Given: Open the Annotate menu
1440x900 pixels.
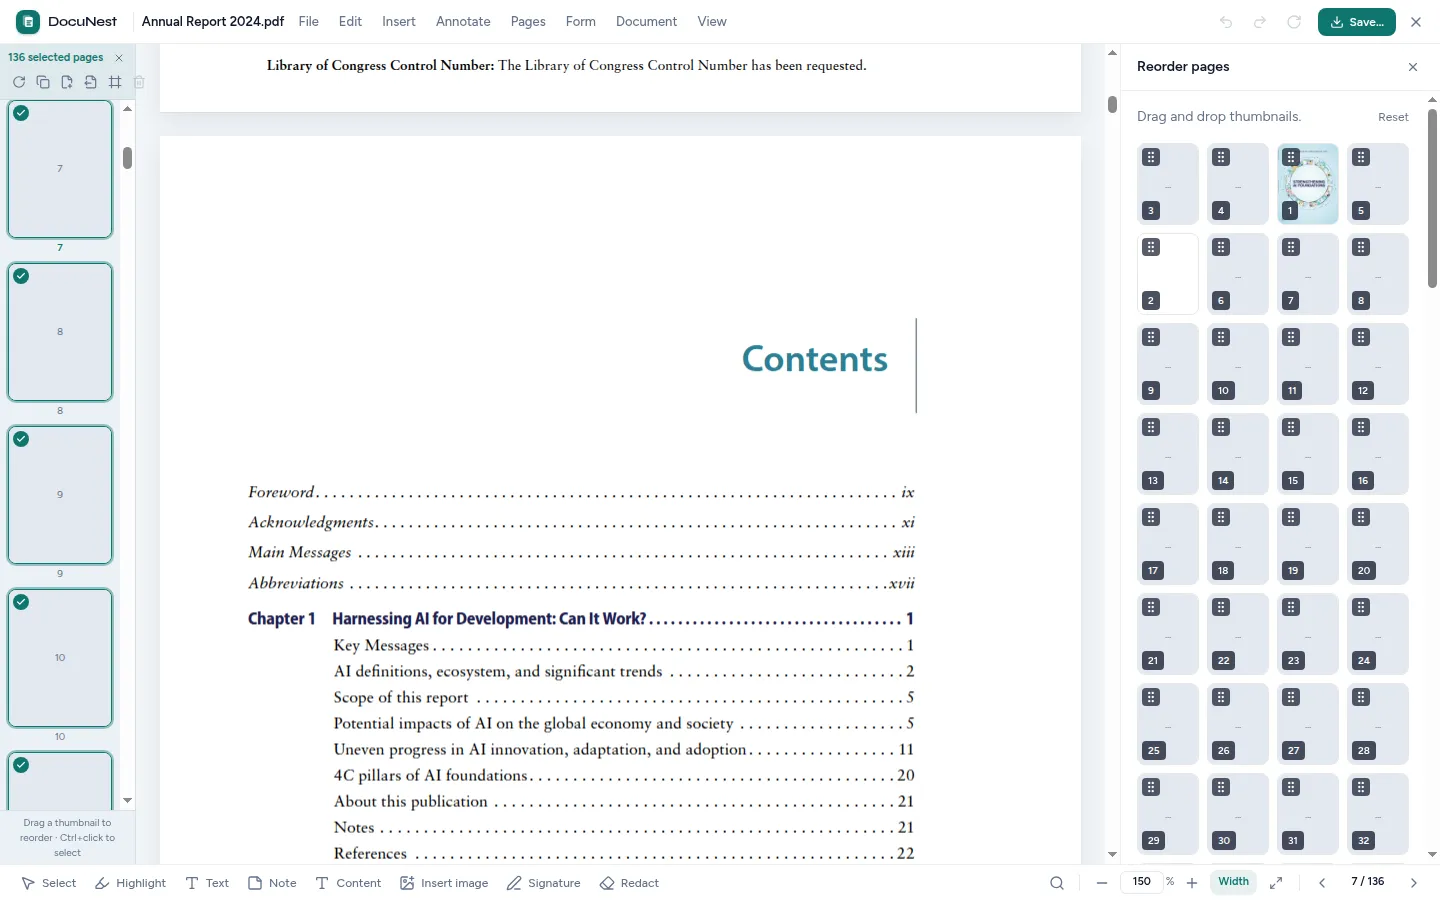Looking at the screenshot, I should point(463,21).
